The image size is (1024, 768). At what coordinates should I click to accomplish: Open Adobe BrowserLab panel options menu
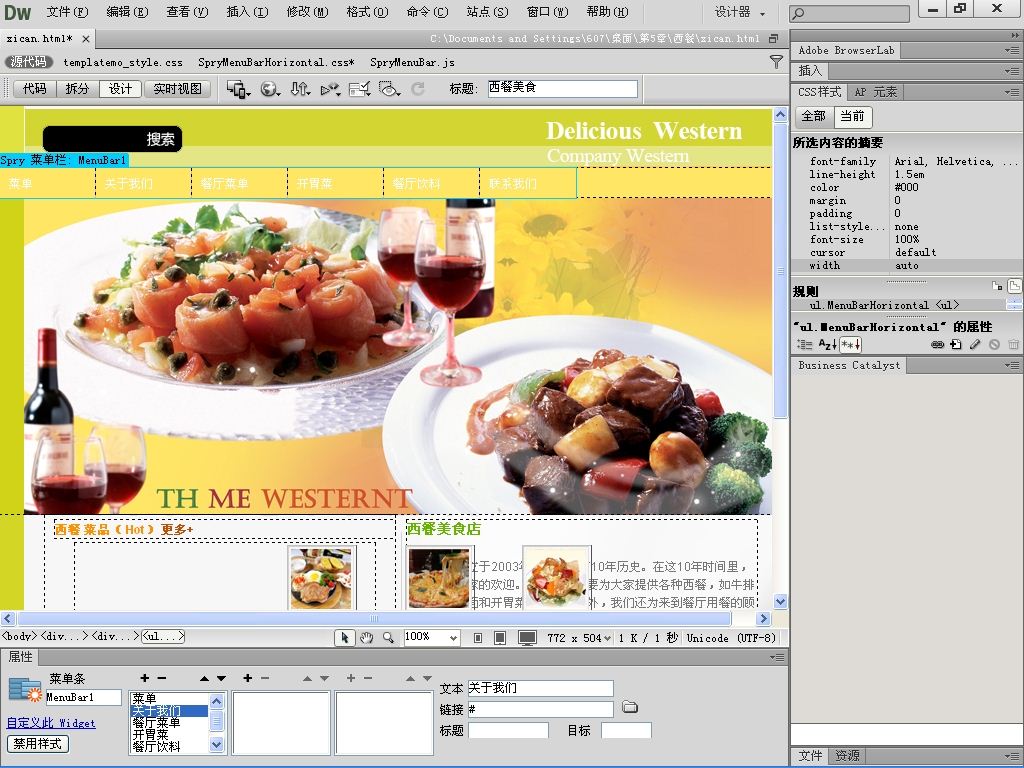pyautogui.click(x=1012, y=50)
